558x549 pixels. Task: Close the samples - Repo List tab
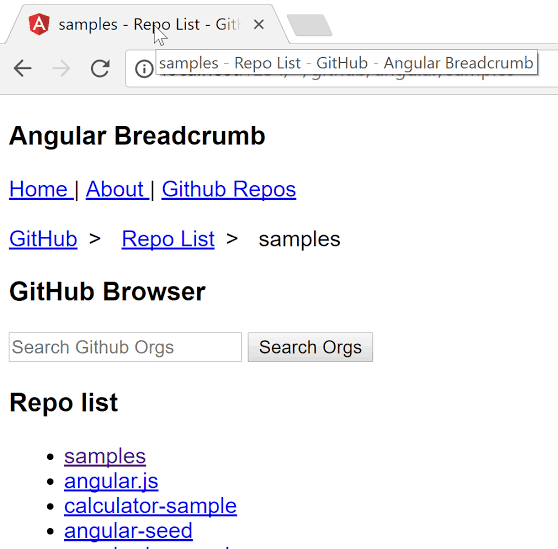click(259, 25)
